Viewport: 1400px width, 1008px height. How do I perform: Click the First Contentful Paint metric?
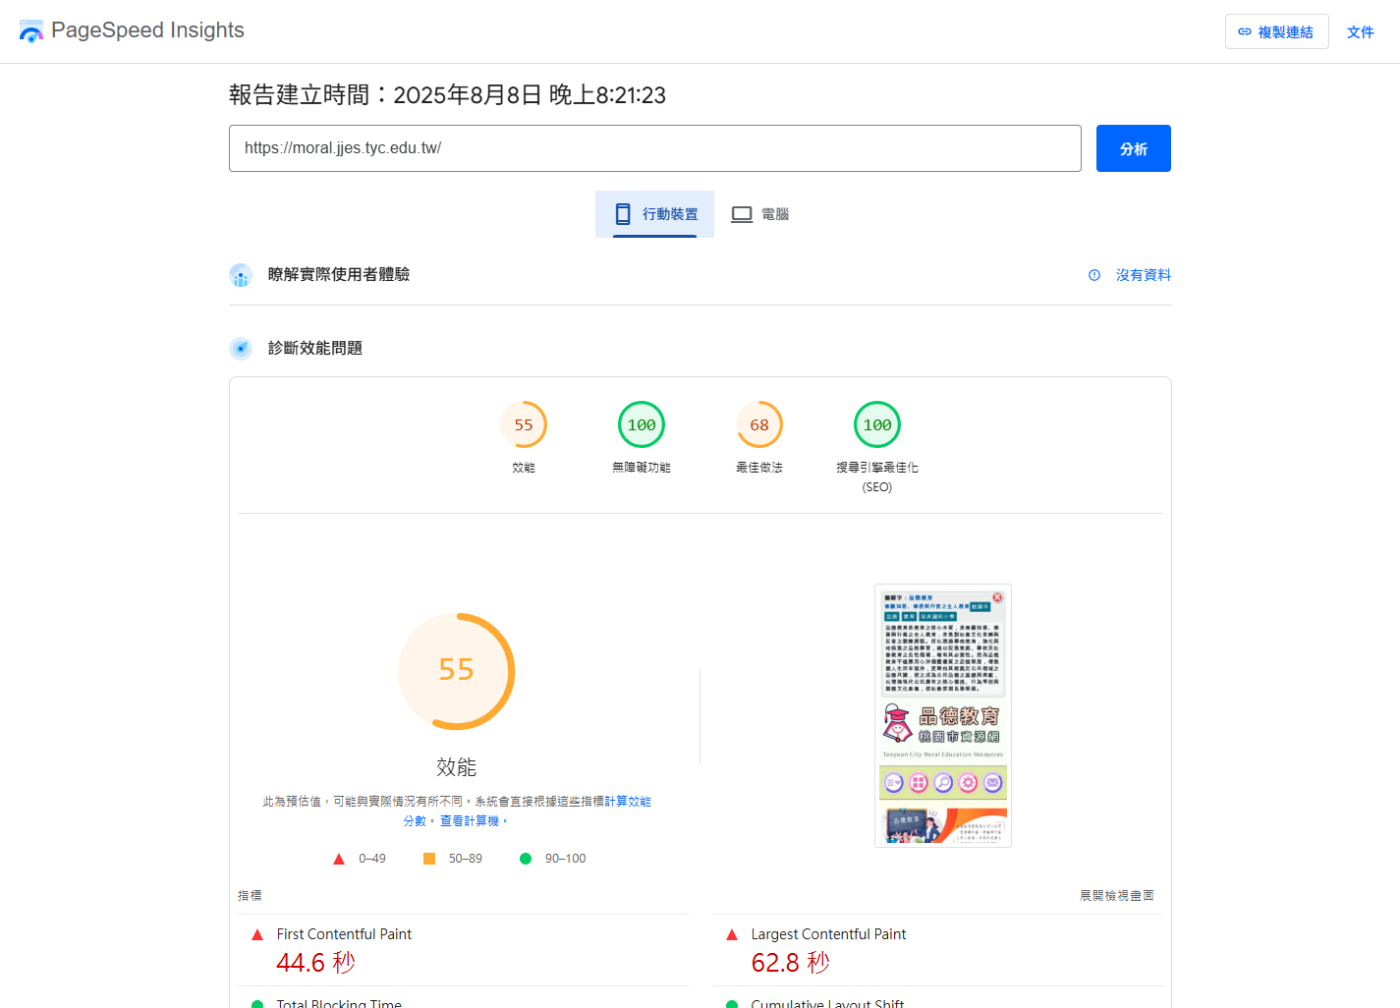coord(344,934)
